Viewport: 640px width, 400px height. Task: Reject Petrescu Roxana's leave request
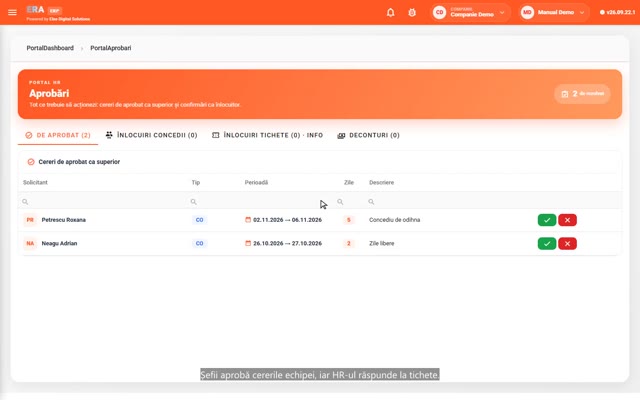[567, 220]
